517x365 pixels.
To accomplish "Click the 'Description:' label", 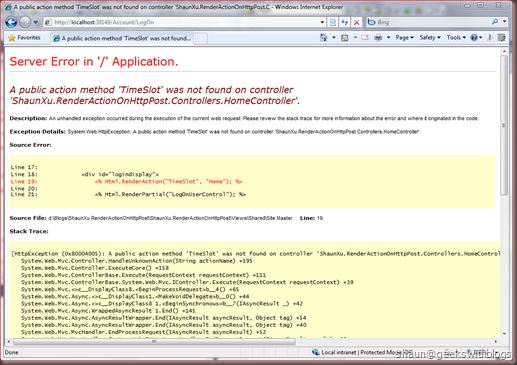I will (x=28, y=118).
